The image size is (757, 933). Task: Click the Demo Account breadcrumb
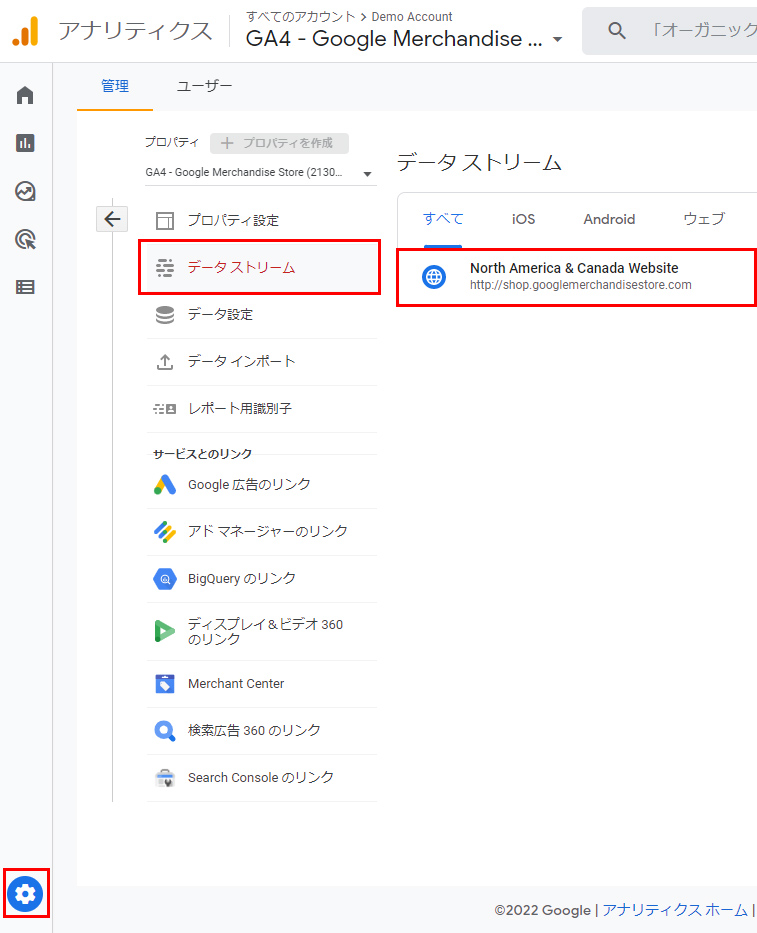412,17
